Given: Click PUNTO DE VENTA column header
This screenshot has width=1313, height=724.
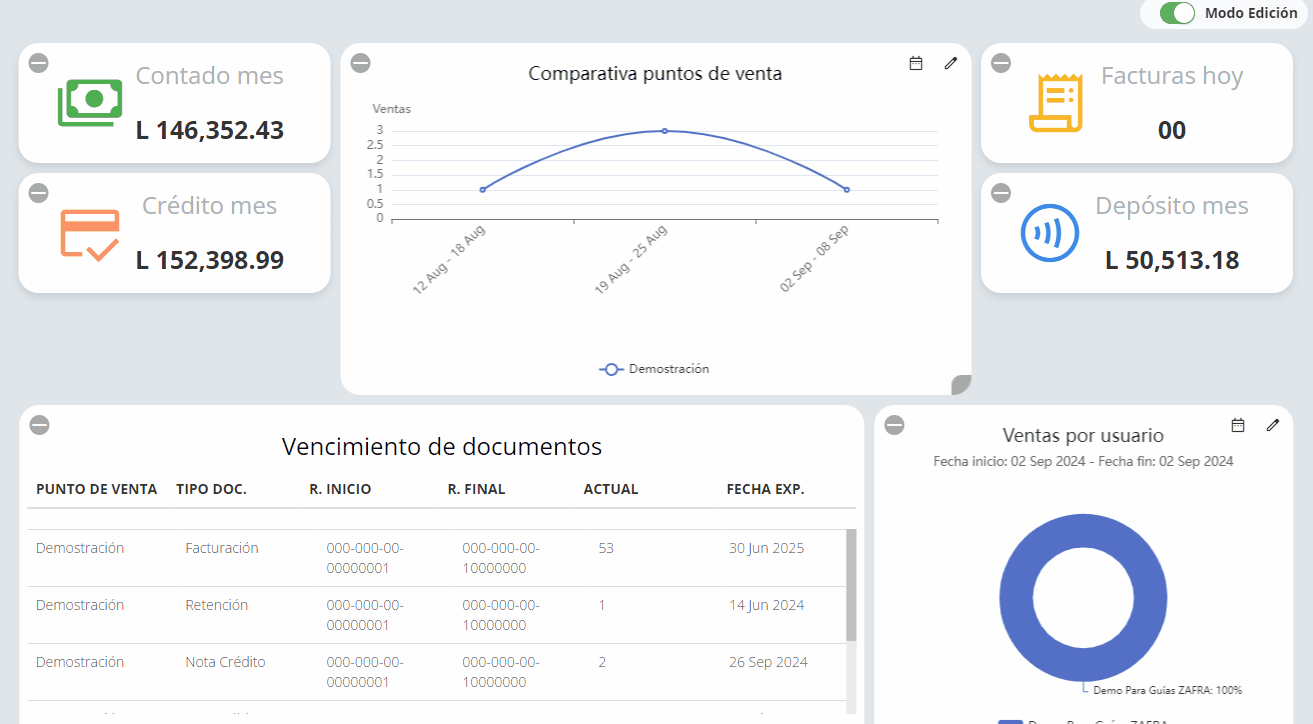Looking at the screenshot, I should 97,490.
